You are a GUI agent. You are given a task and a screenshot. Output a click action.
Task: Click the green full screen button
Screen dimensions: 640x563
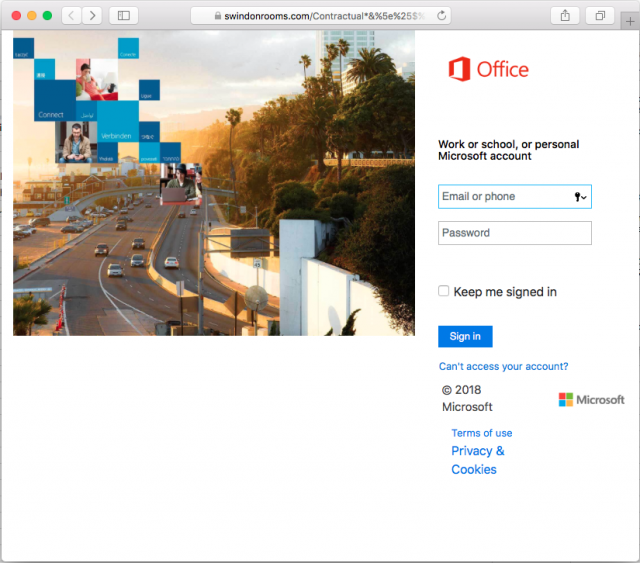tap(47, 16)
